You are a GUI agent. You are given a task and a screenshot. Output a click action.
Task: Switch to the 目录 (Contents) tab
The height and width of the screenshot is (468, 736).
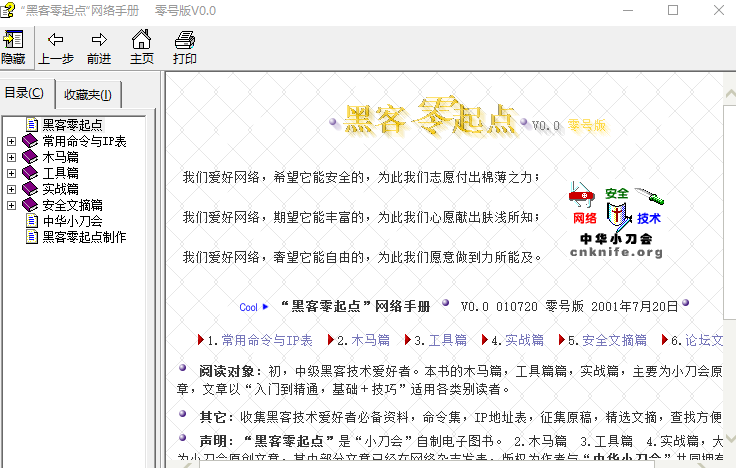tap(25, 94)
